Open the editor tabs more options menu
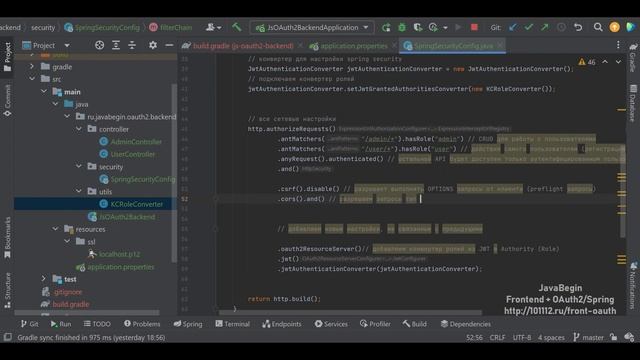Viewport: 640px width, 360px height. point(618,45)
